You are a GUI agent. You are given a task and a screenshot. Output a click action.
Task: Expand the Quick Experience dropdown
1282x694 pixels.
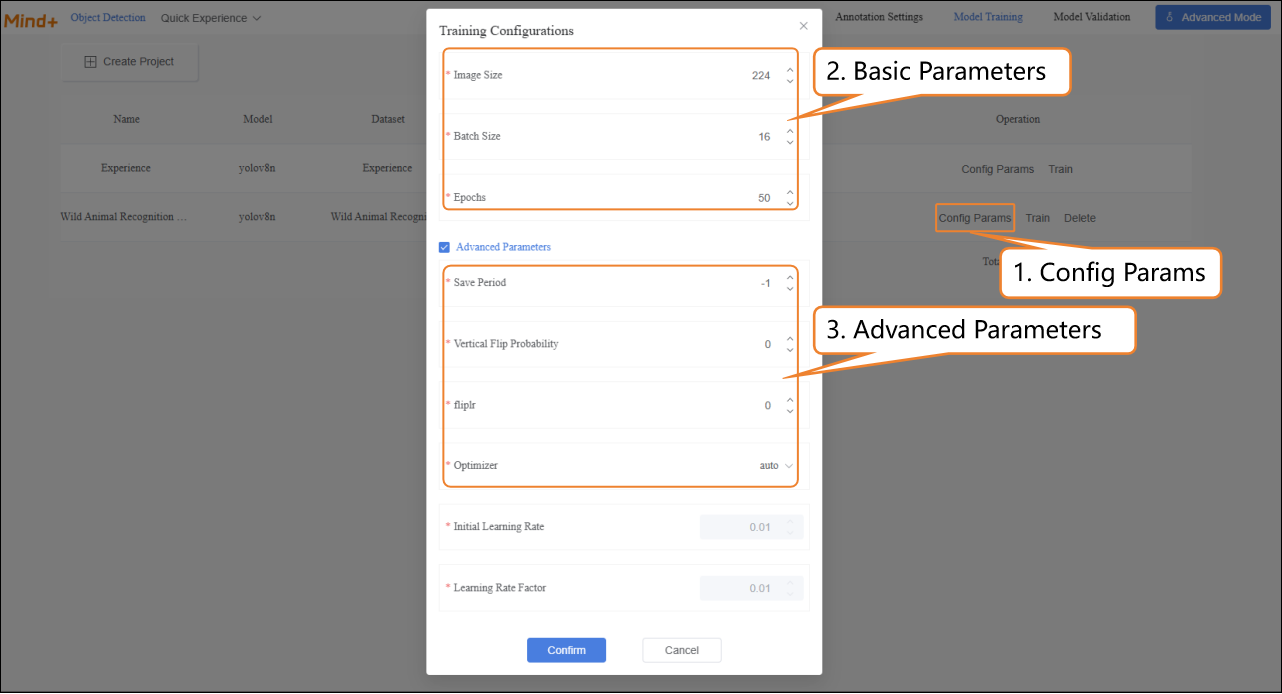point(211,18)
